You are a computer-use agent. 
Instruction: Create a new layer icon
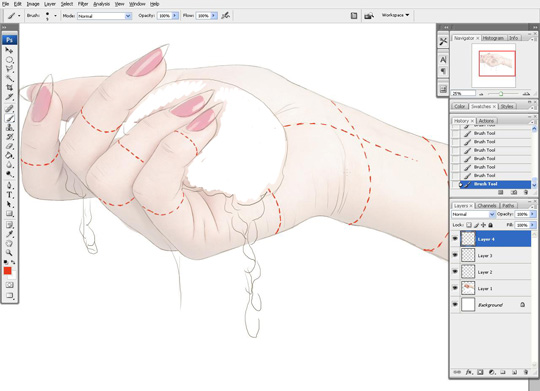pos(514,372)
